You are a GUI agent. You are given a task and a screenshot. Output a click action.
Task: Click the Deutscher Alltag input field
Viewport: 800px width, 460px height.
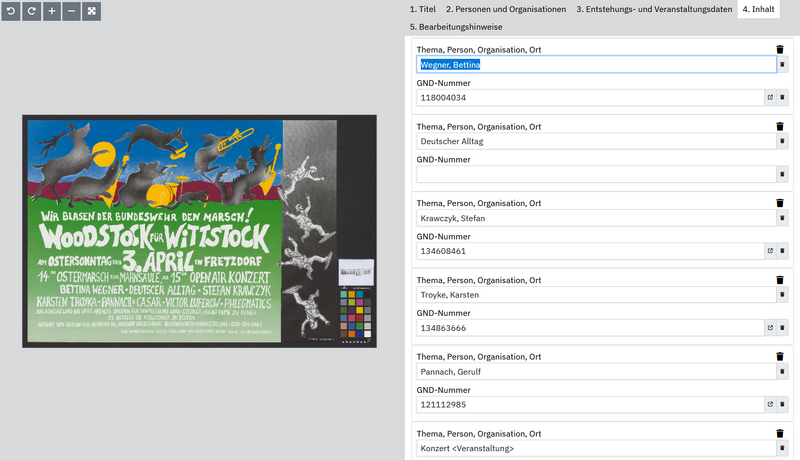coord(596,141)
